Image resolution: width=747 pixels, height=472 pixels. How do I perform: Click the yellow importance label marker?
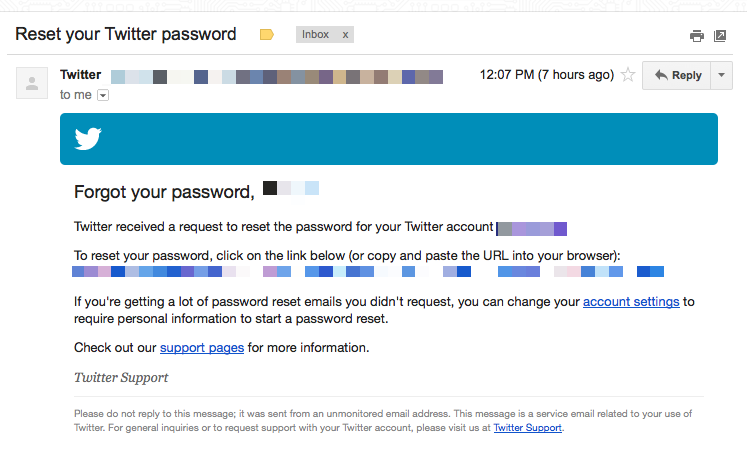click(267, 34)
